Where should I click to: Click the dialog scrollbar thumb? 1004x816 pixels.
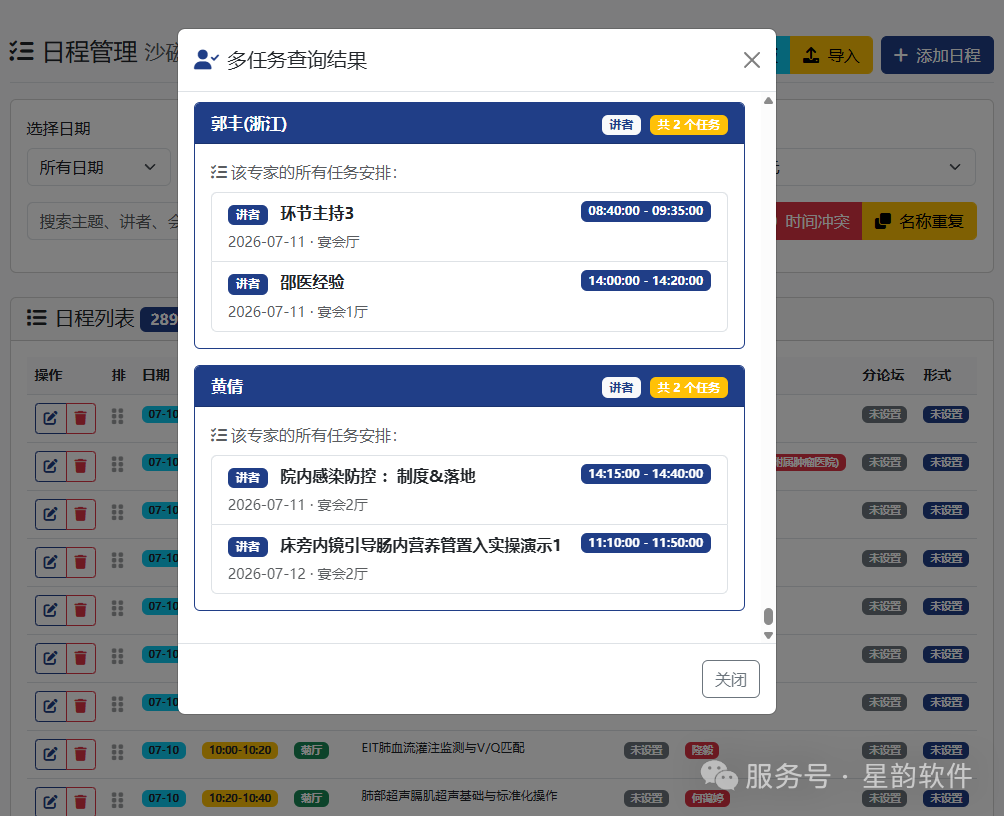click(768, 616)
